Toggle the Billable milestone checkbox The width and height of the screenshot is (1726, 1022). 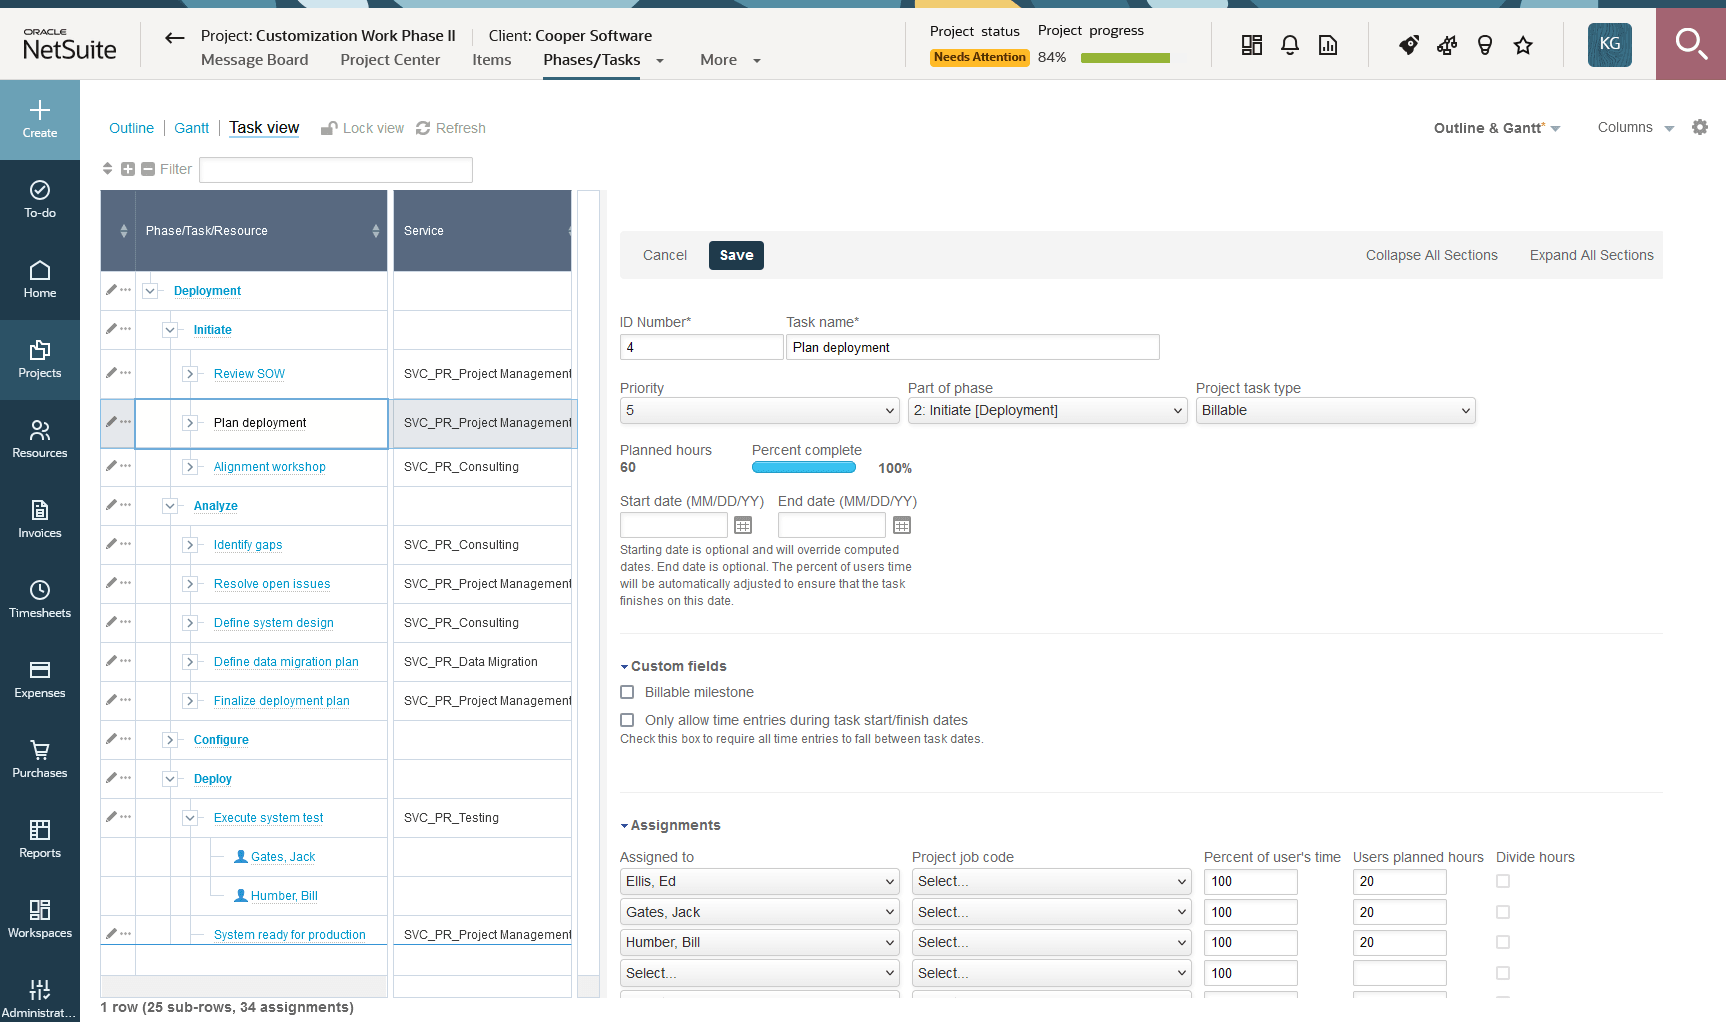[627, 692]
